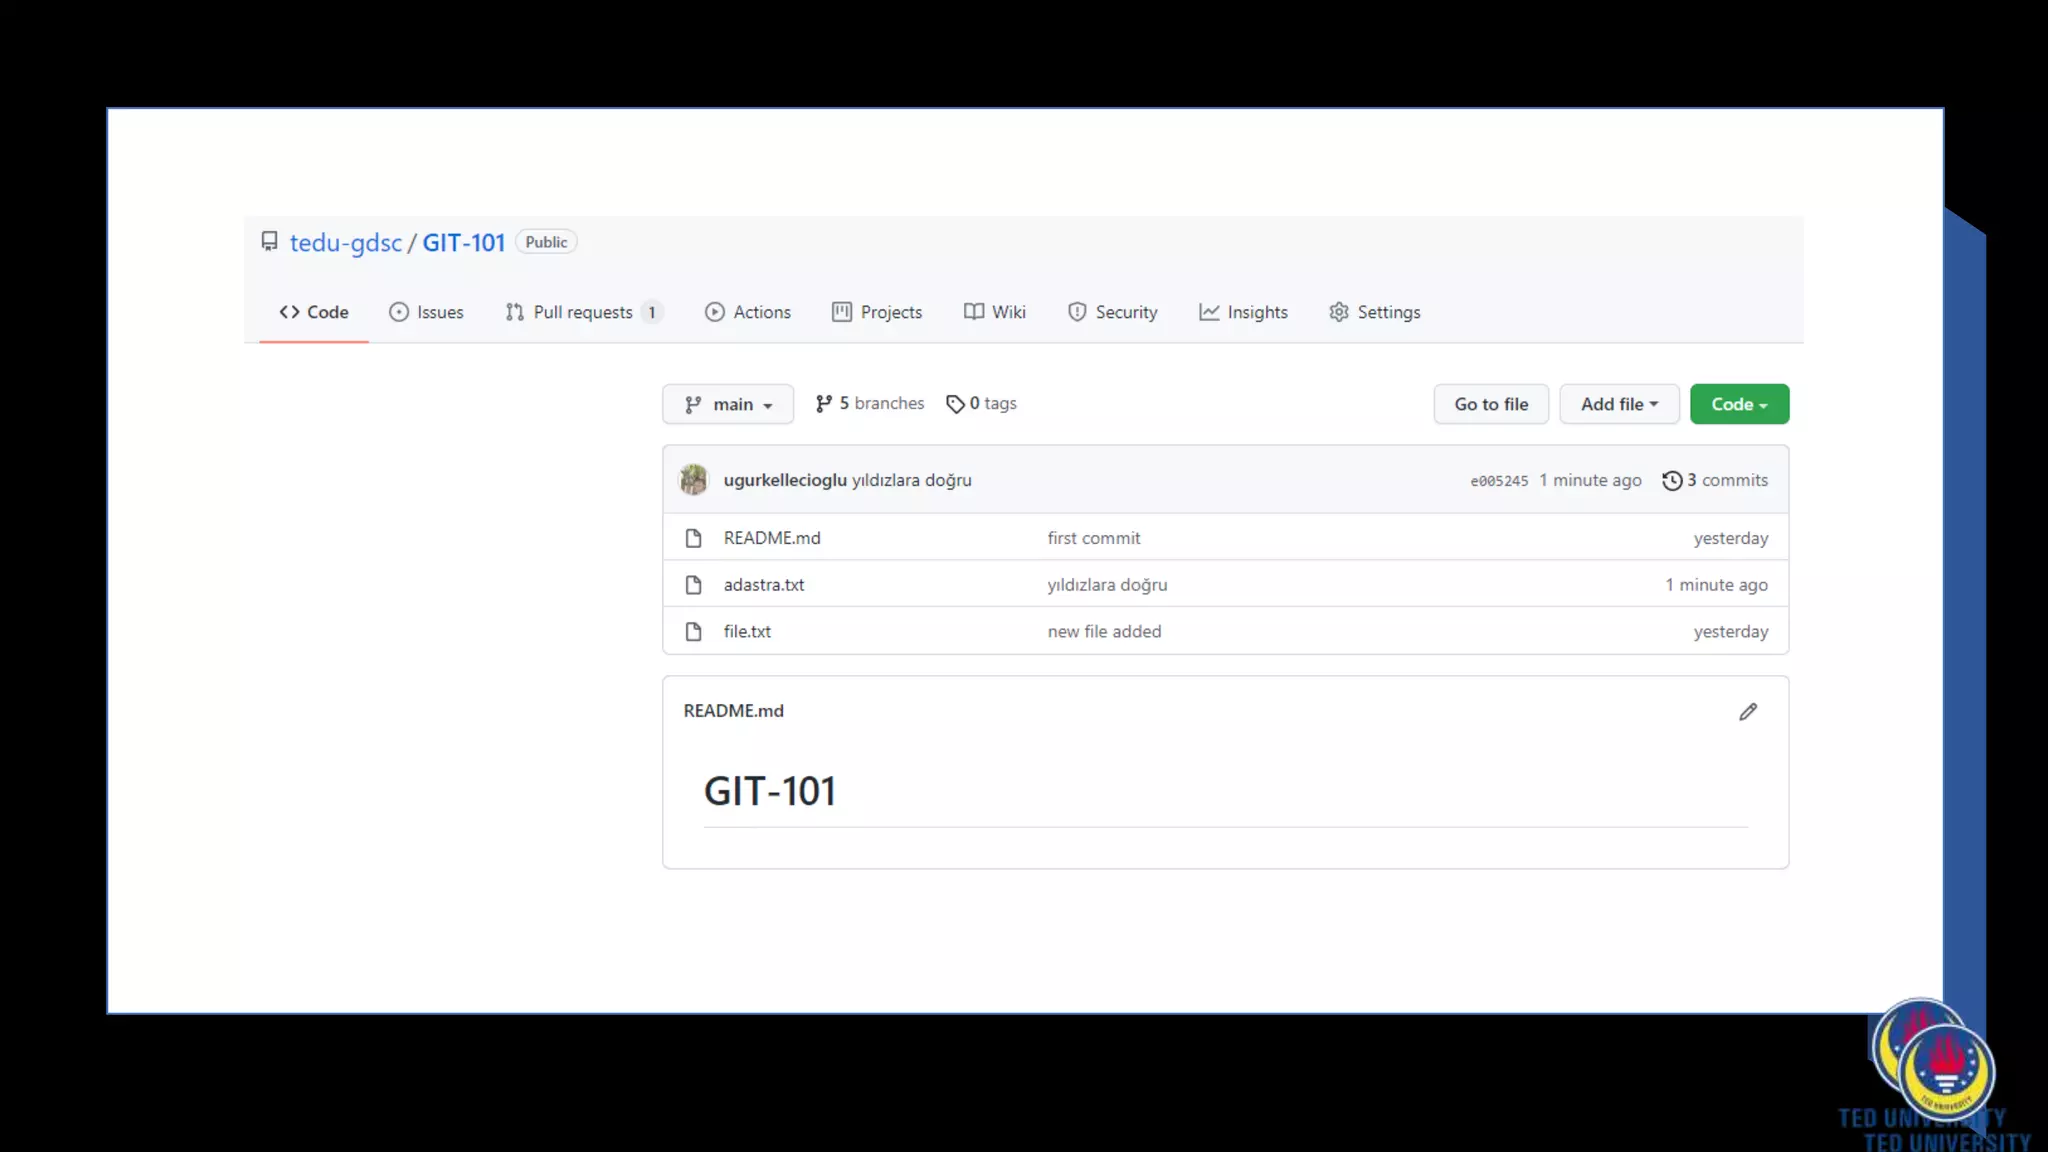
Task: Open the Actions tab
Action: click(747, 312)
